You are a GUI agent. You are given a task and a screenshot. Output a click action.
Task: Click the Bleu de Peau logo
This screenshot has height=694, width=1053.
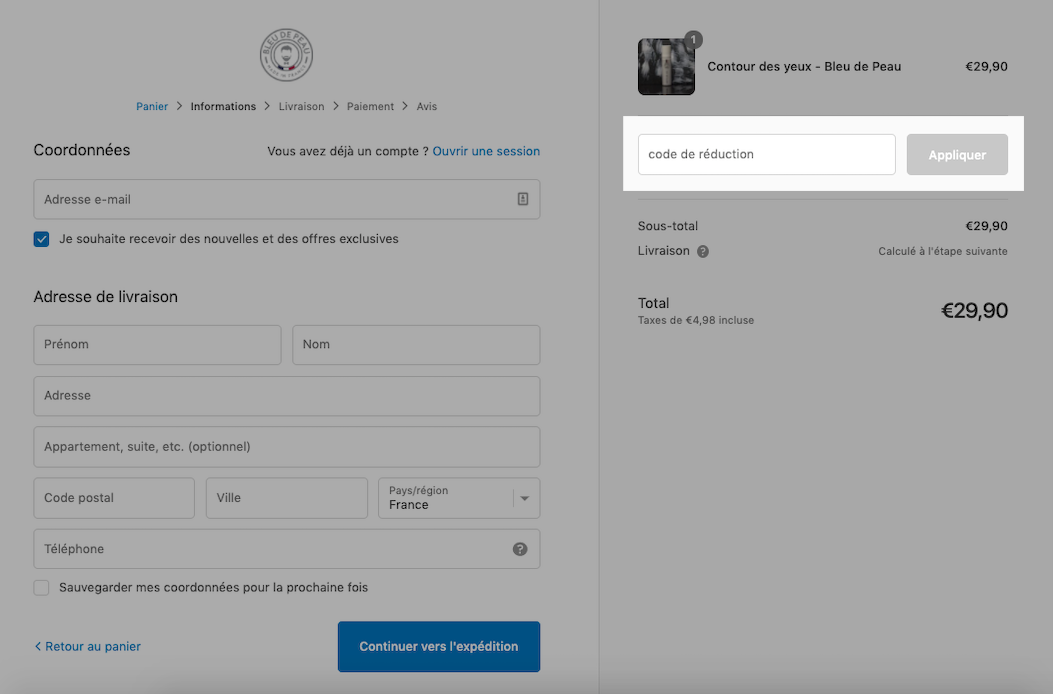coord(286,54)
